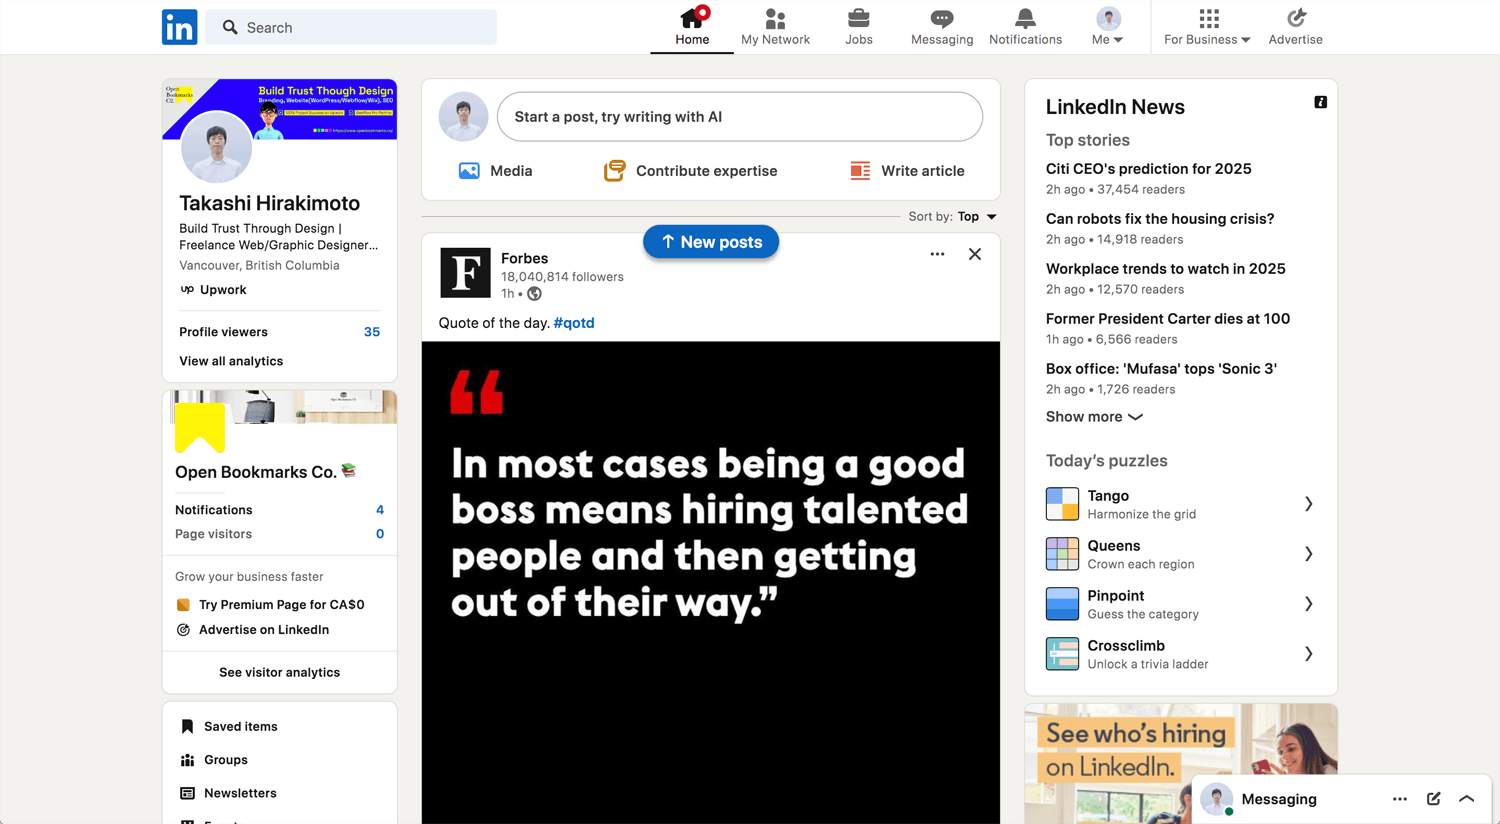
Task: Open Page visitors count row
Action: tap(279, 534)
